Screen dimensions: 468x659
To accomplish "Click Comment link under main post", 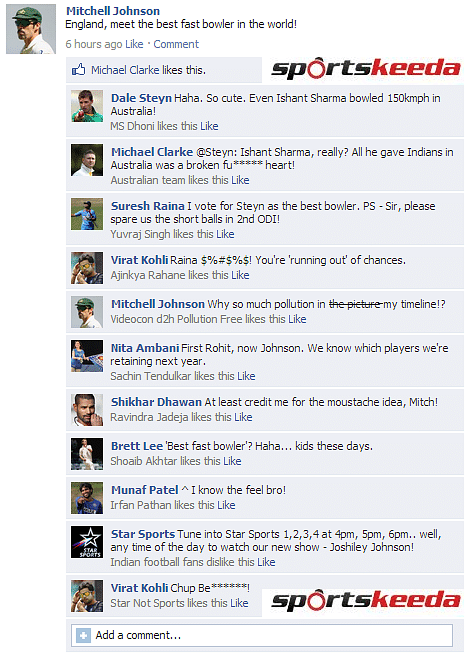I will pos(176,44).
